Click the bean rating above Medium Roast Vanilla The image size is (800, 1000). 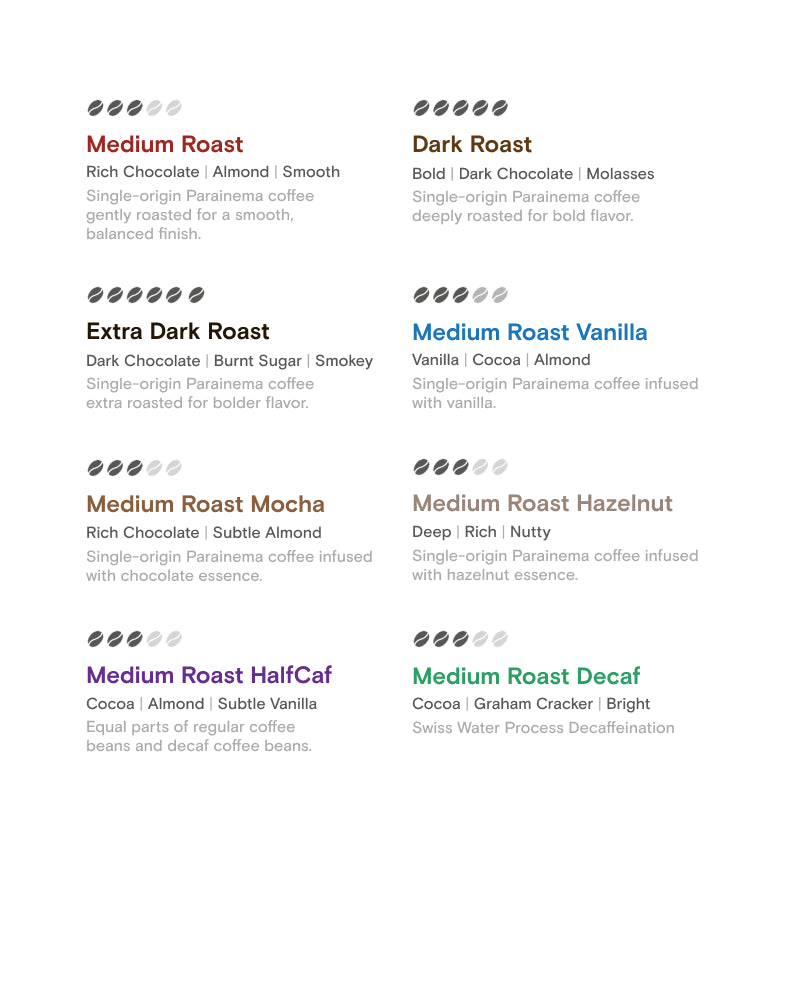coord(460,295)
